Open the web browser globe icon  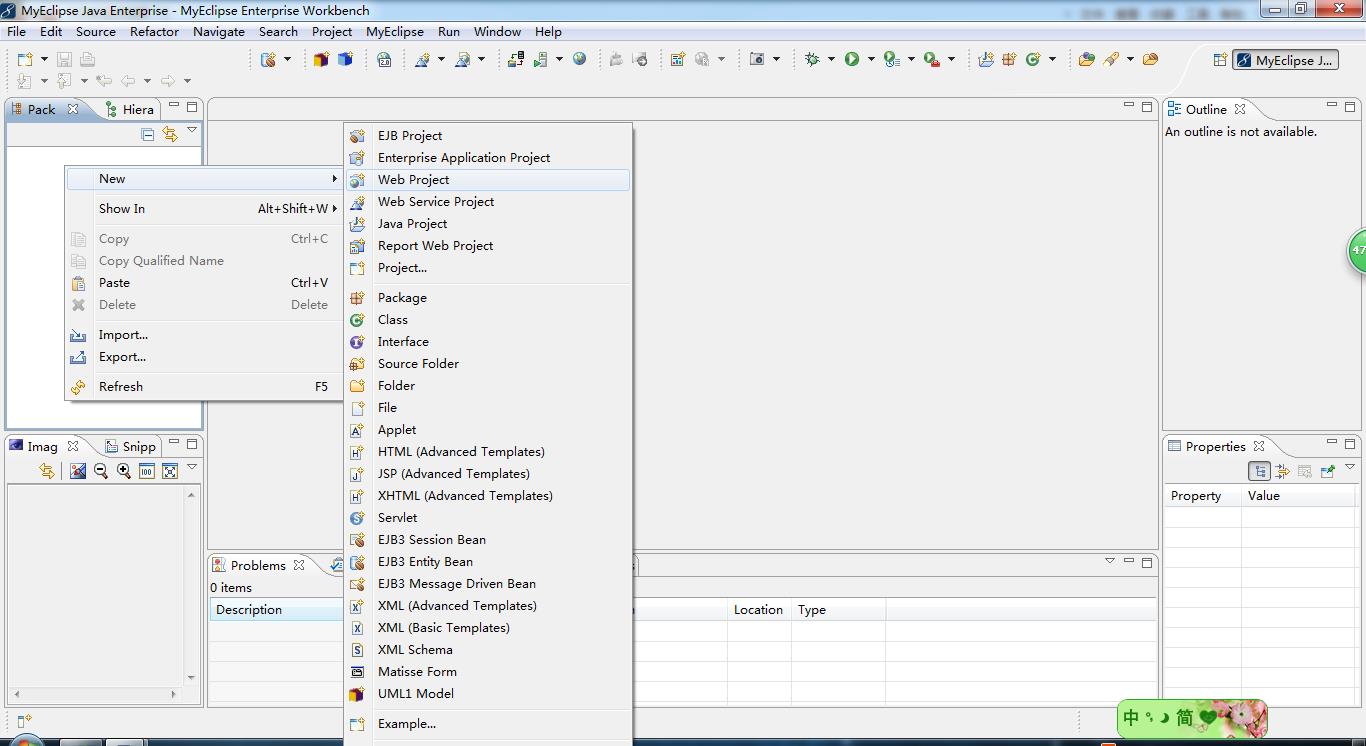[x=579, y=60]
